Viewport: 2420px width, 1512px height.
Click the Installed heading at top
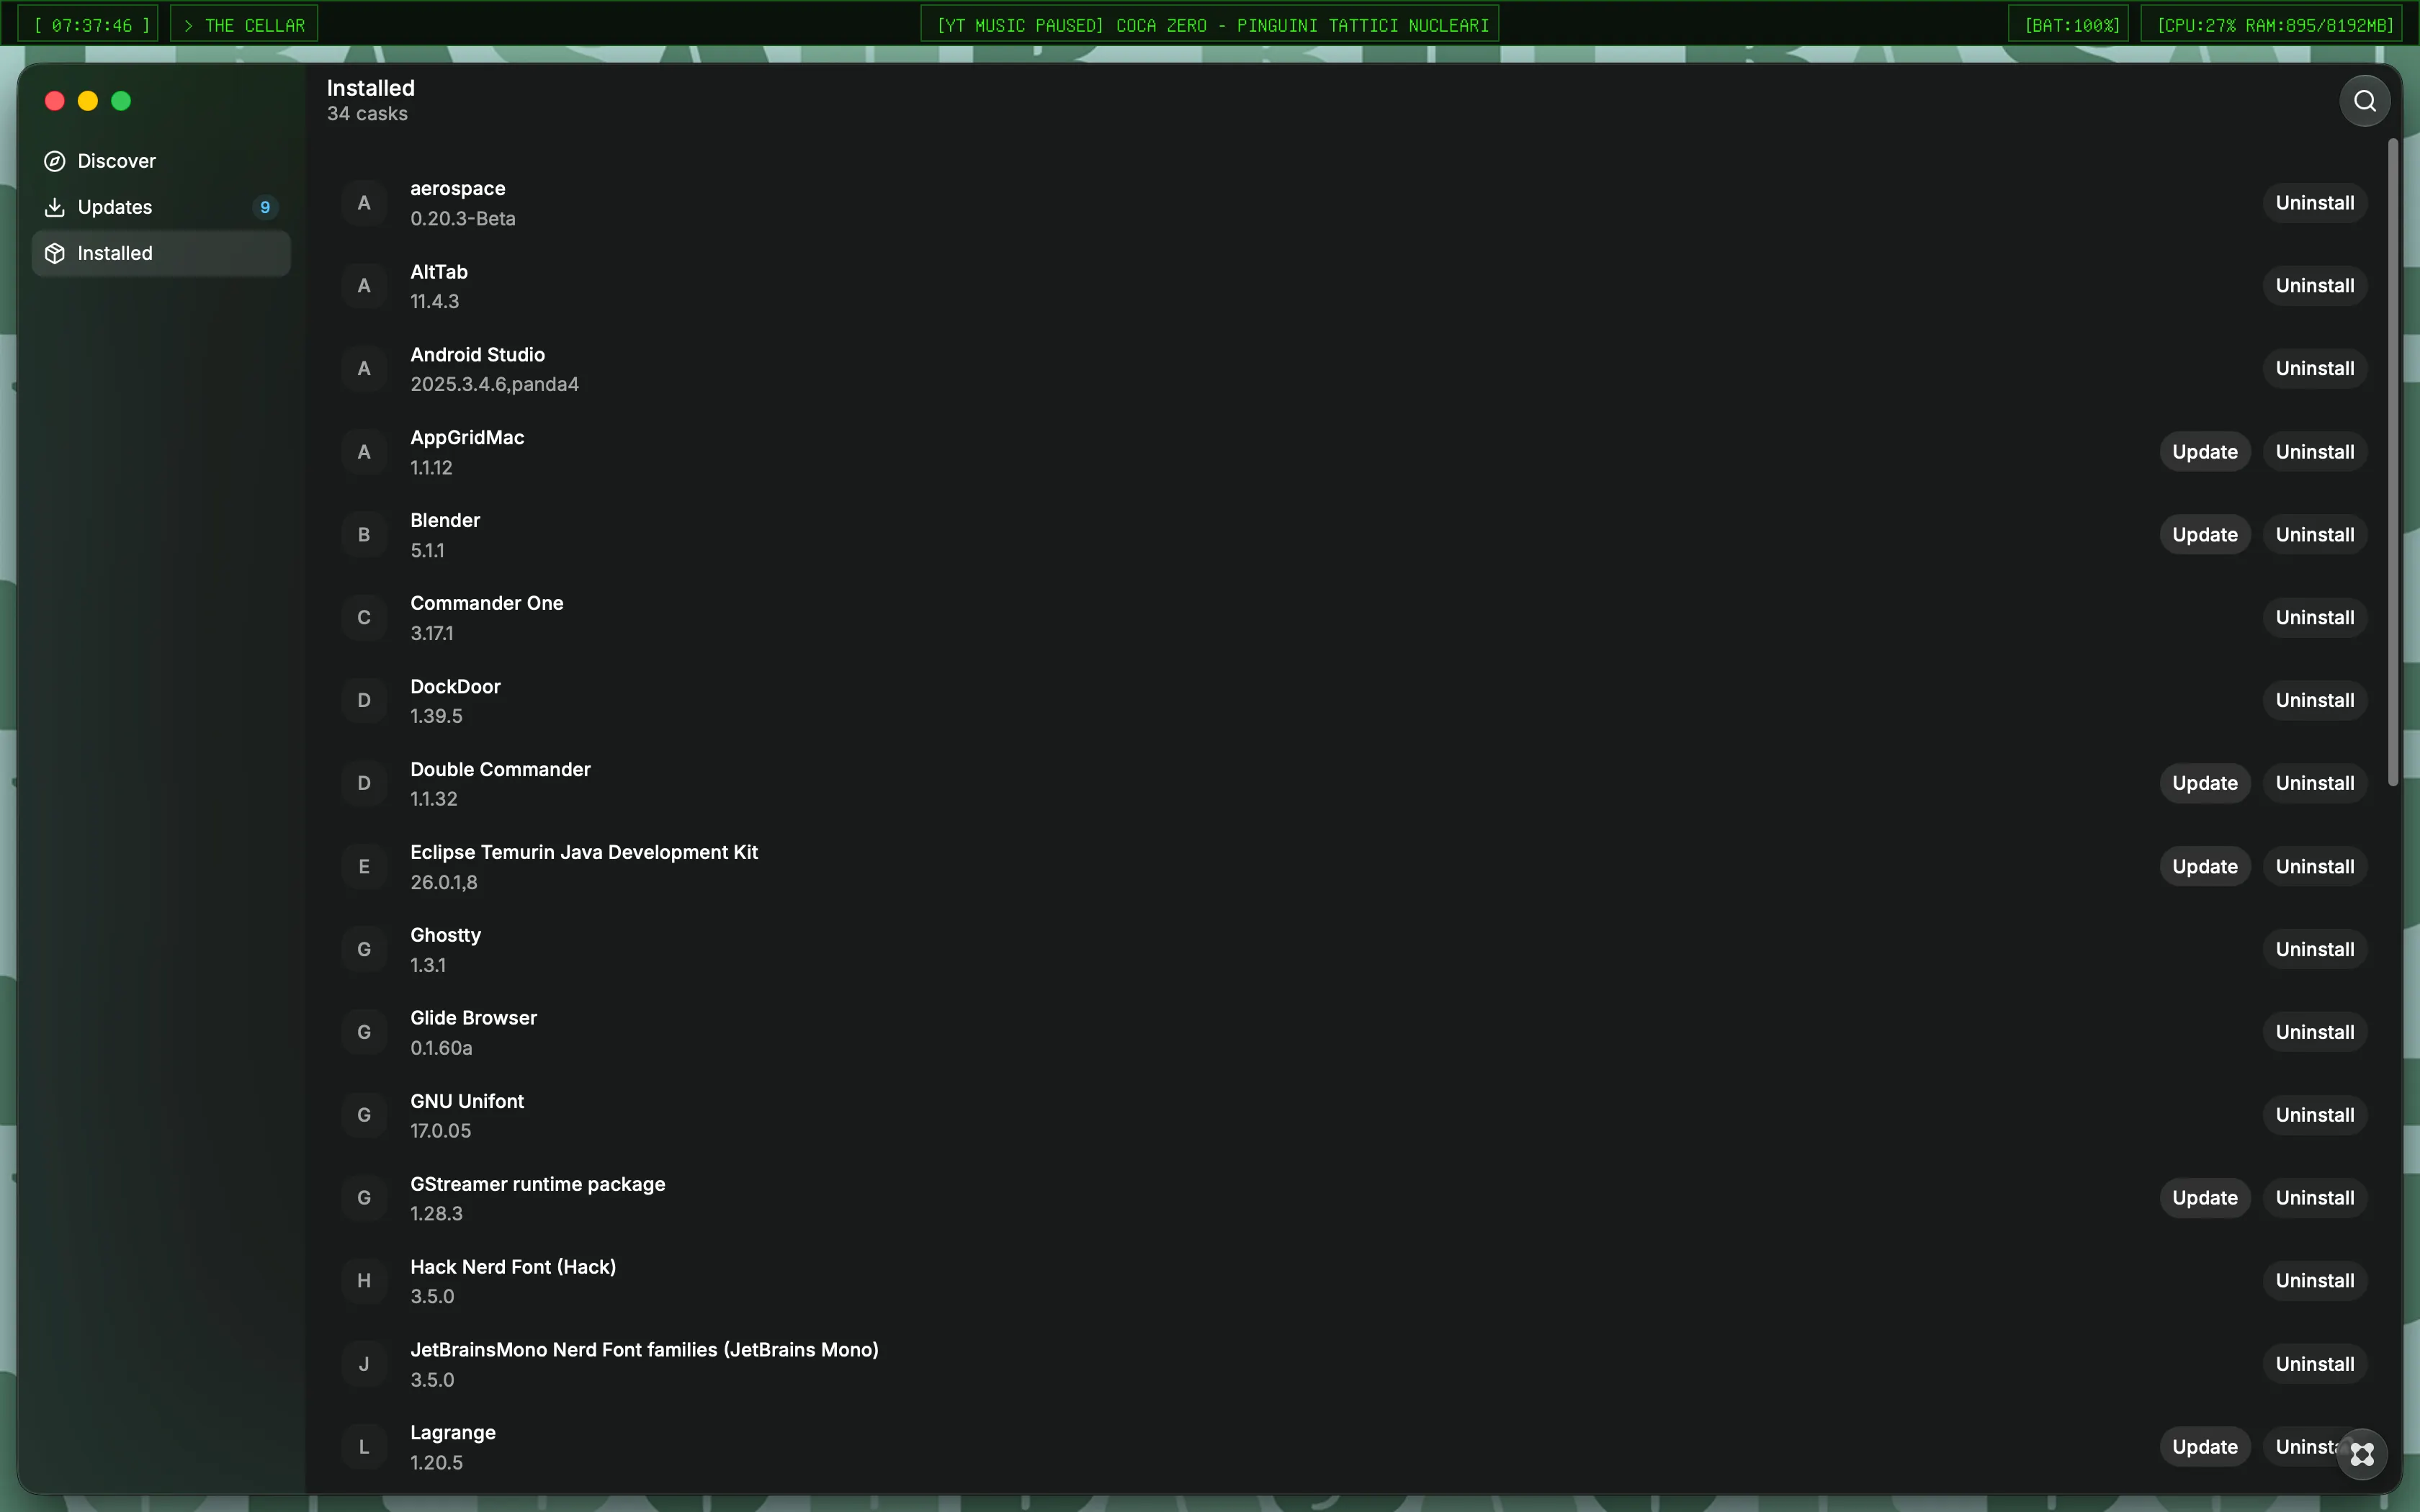point(371,88)
